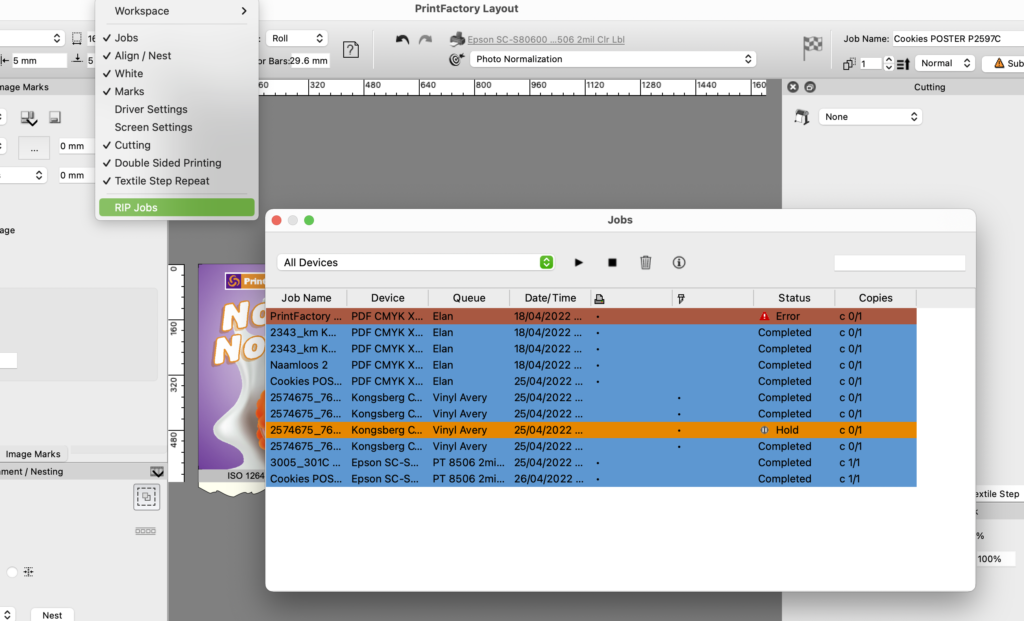Viewport: 1024px width, 621px height.
Task: Select the Cookies POS job dated 26/04/2022
Action: (x=591, y=479)
